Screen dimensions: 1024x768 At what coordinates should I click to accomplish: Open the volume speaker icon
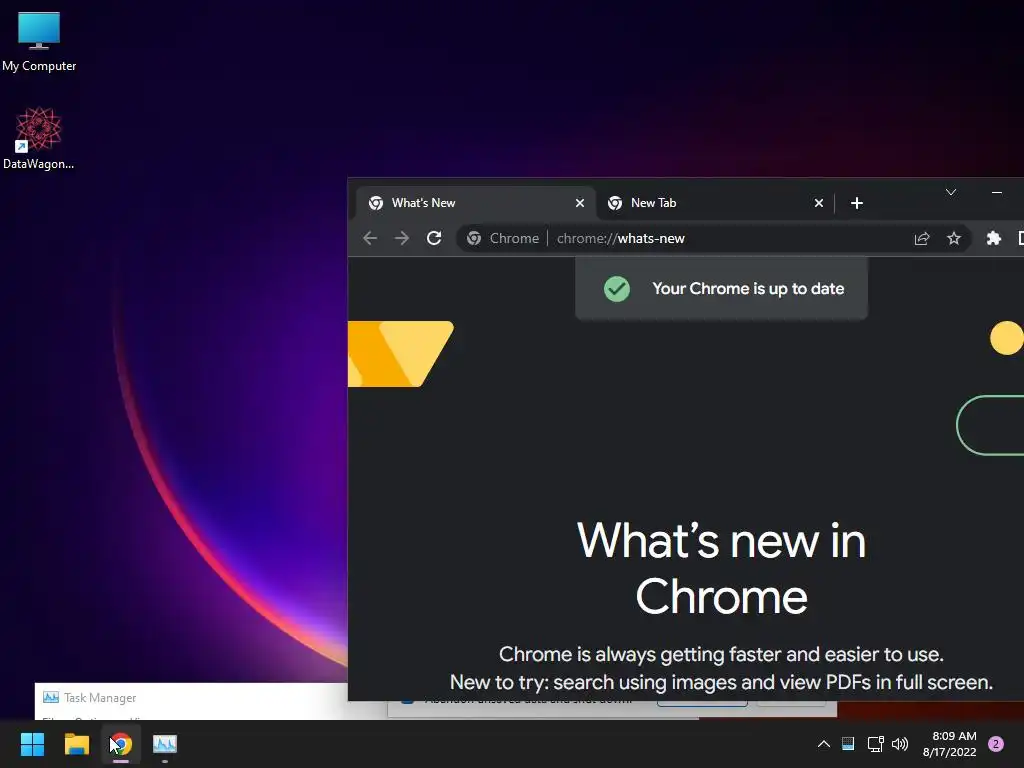tap(900, 744)
